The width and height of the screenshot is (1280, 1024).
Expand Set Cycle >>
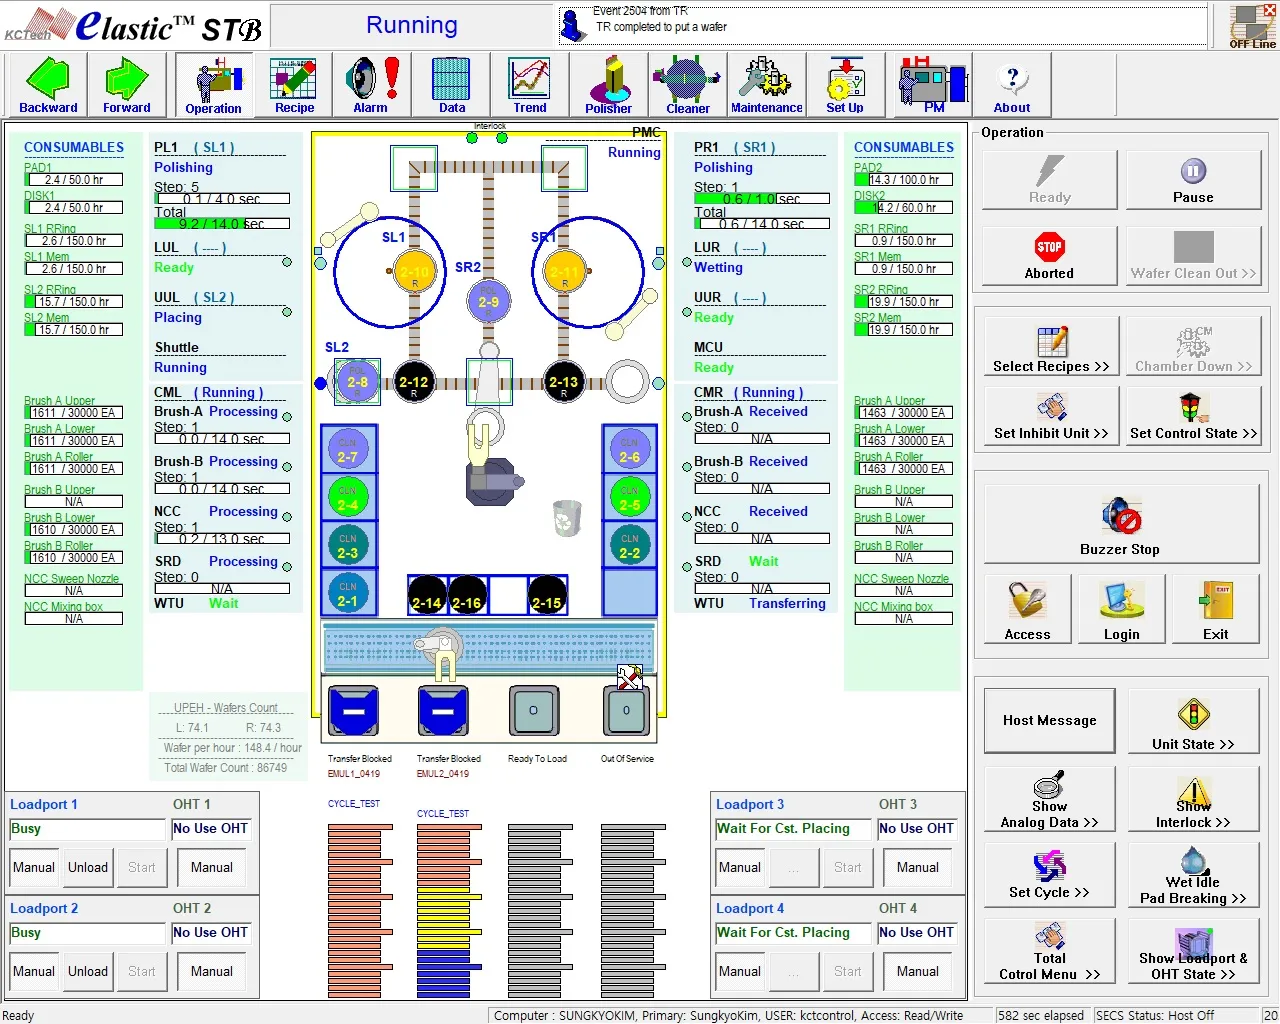(1049, 875)
